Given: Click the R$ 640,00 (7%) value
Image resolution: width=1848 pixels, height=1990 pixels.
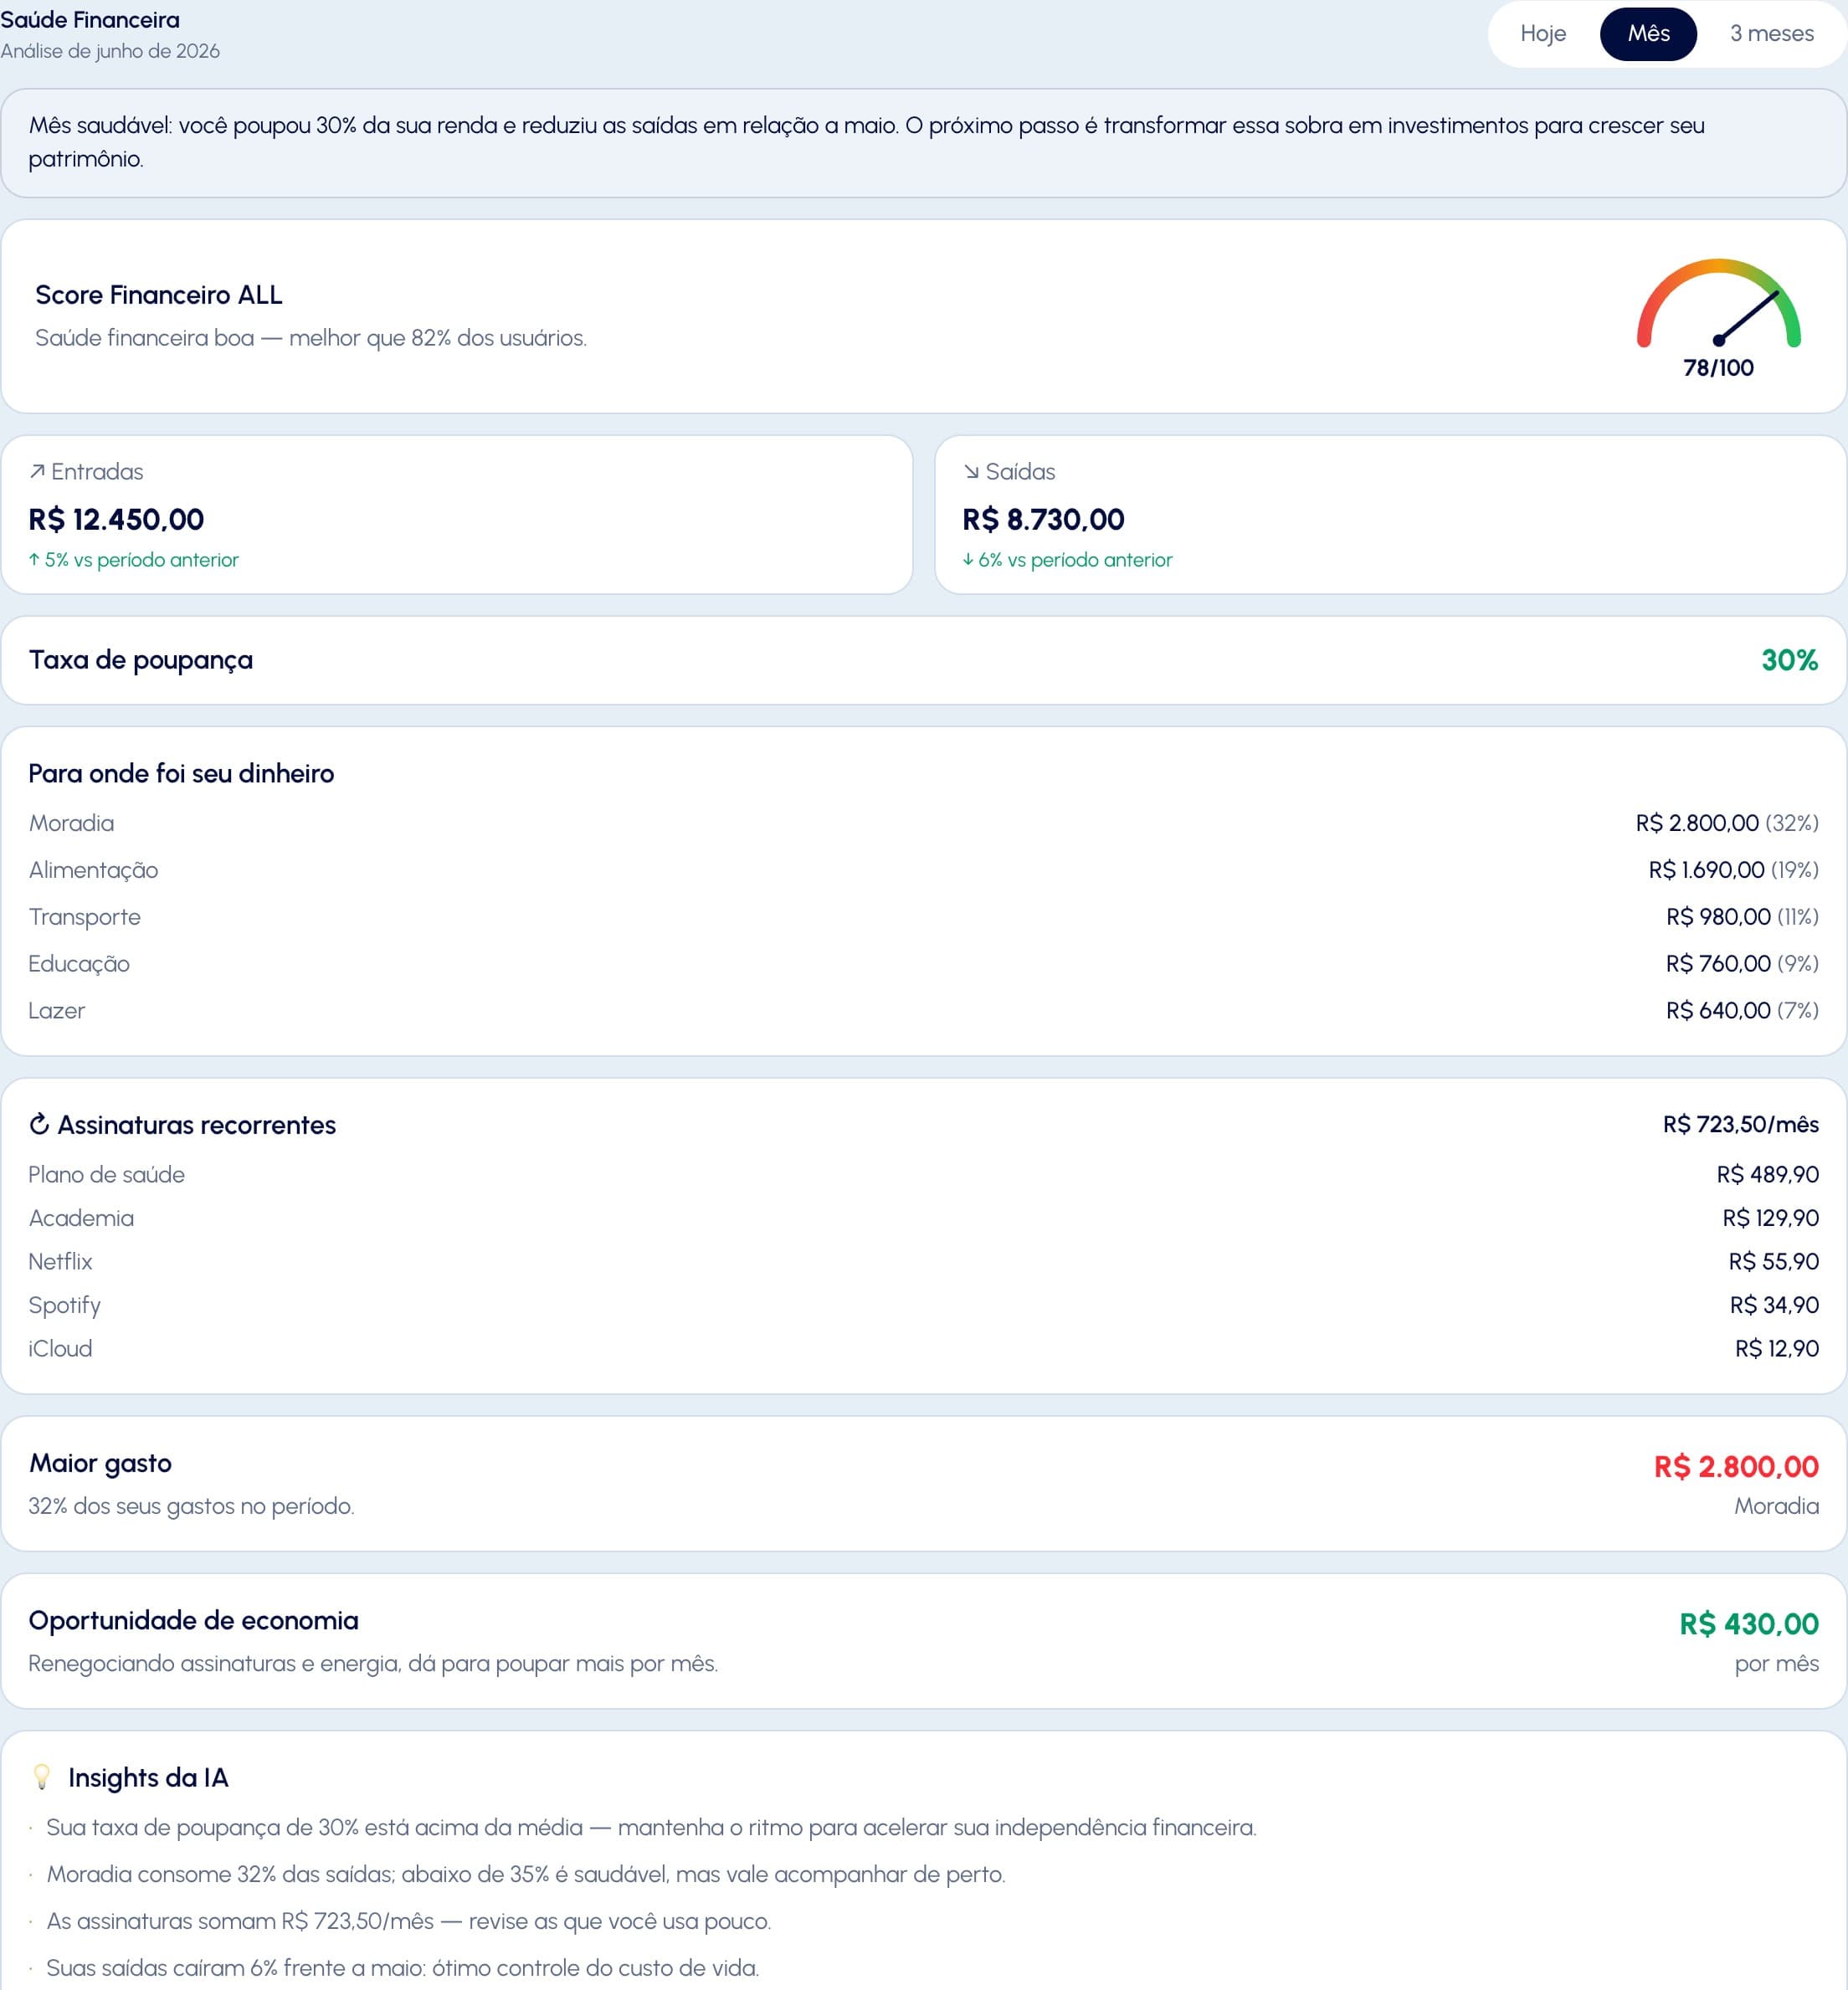Looking at the screenshot, I should (1742, 1011).
